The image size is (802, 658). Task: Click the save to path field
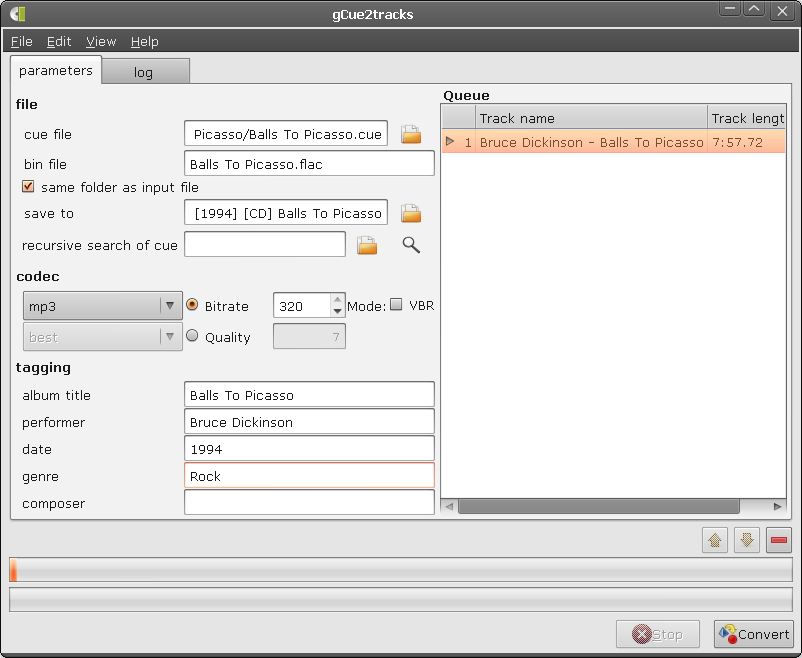[x=286, y=213]
